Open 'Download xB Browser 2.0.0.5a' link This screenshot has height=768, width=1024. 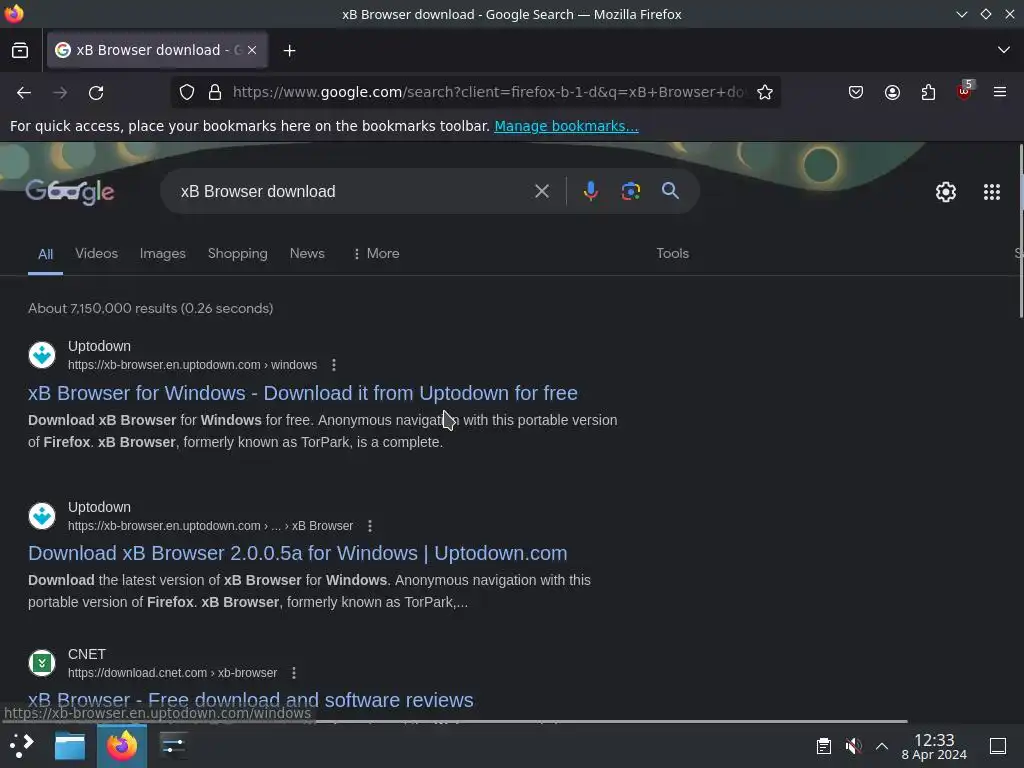tap(298, 553)
